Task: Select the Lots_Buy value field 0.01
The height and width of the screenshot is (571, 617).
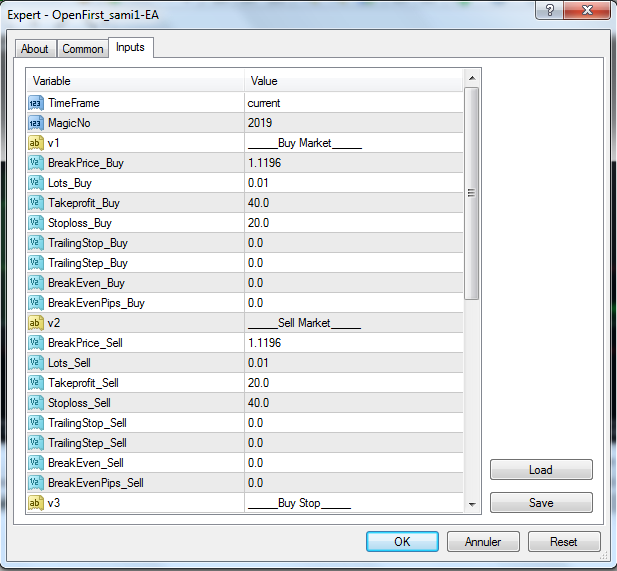Action: pyautogui.click(x=350, y=183)
